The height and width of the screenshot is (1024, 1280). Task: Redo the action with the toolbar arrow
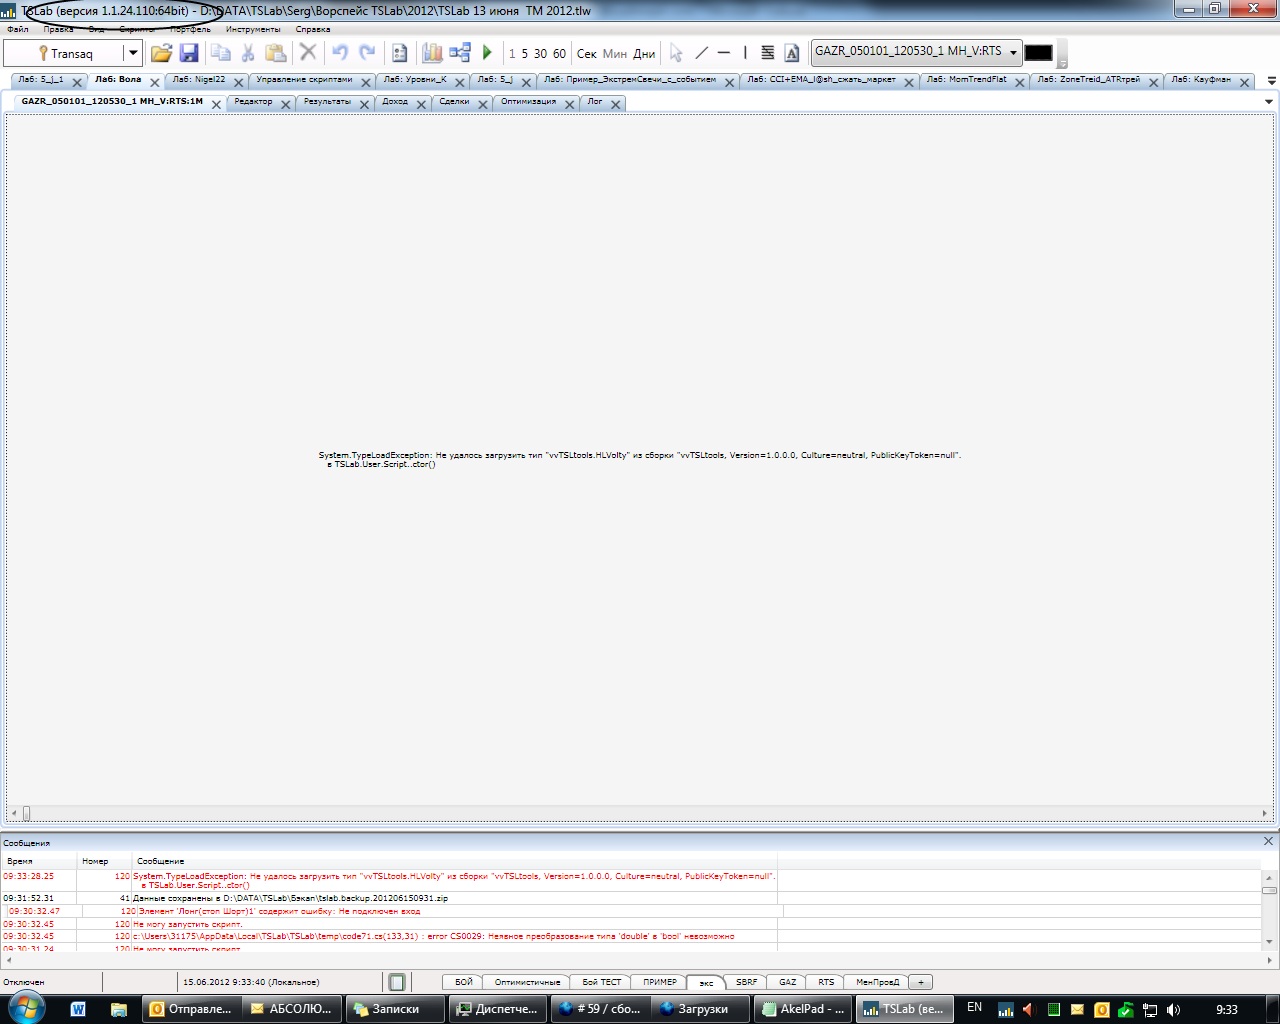[x=367, y=53]
